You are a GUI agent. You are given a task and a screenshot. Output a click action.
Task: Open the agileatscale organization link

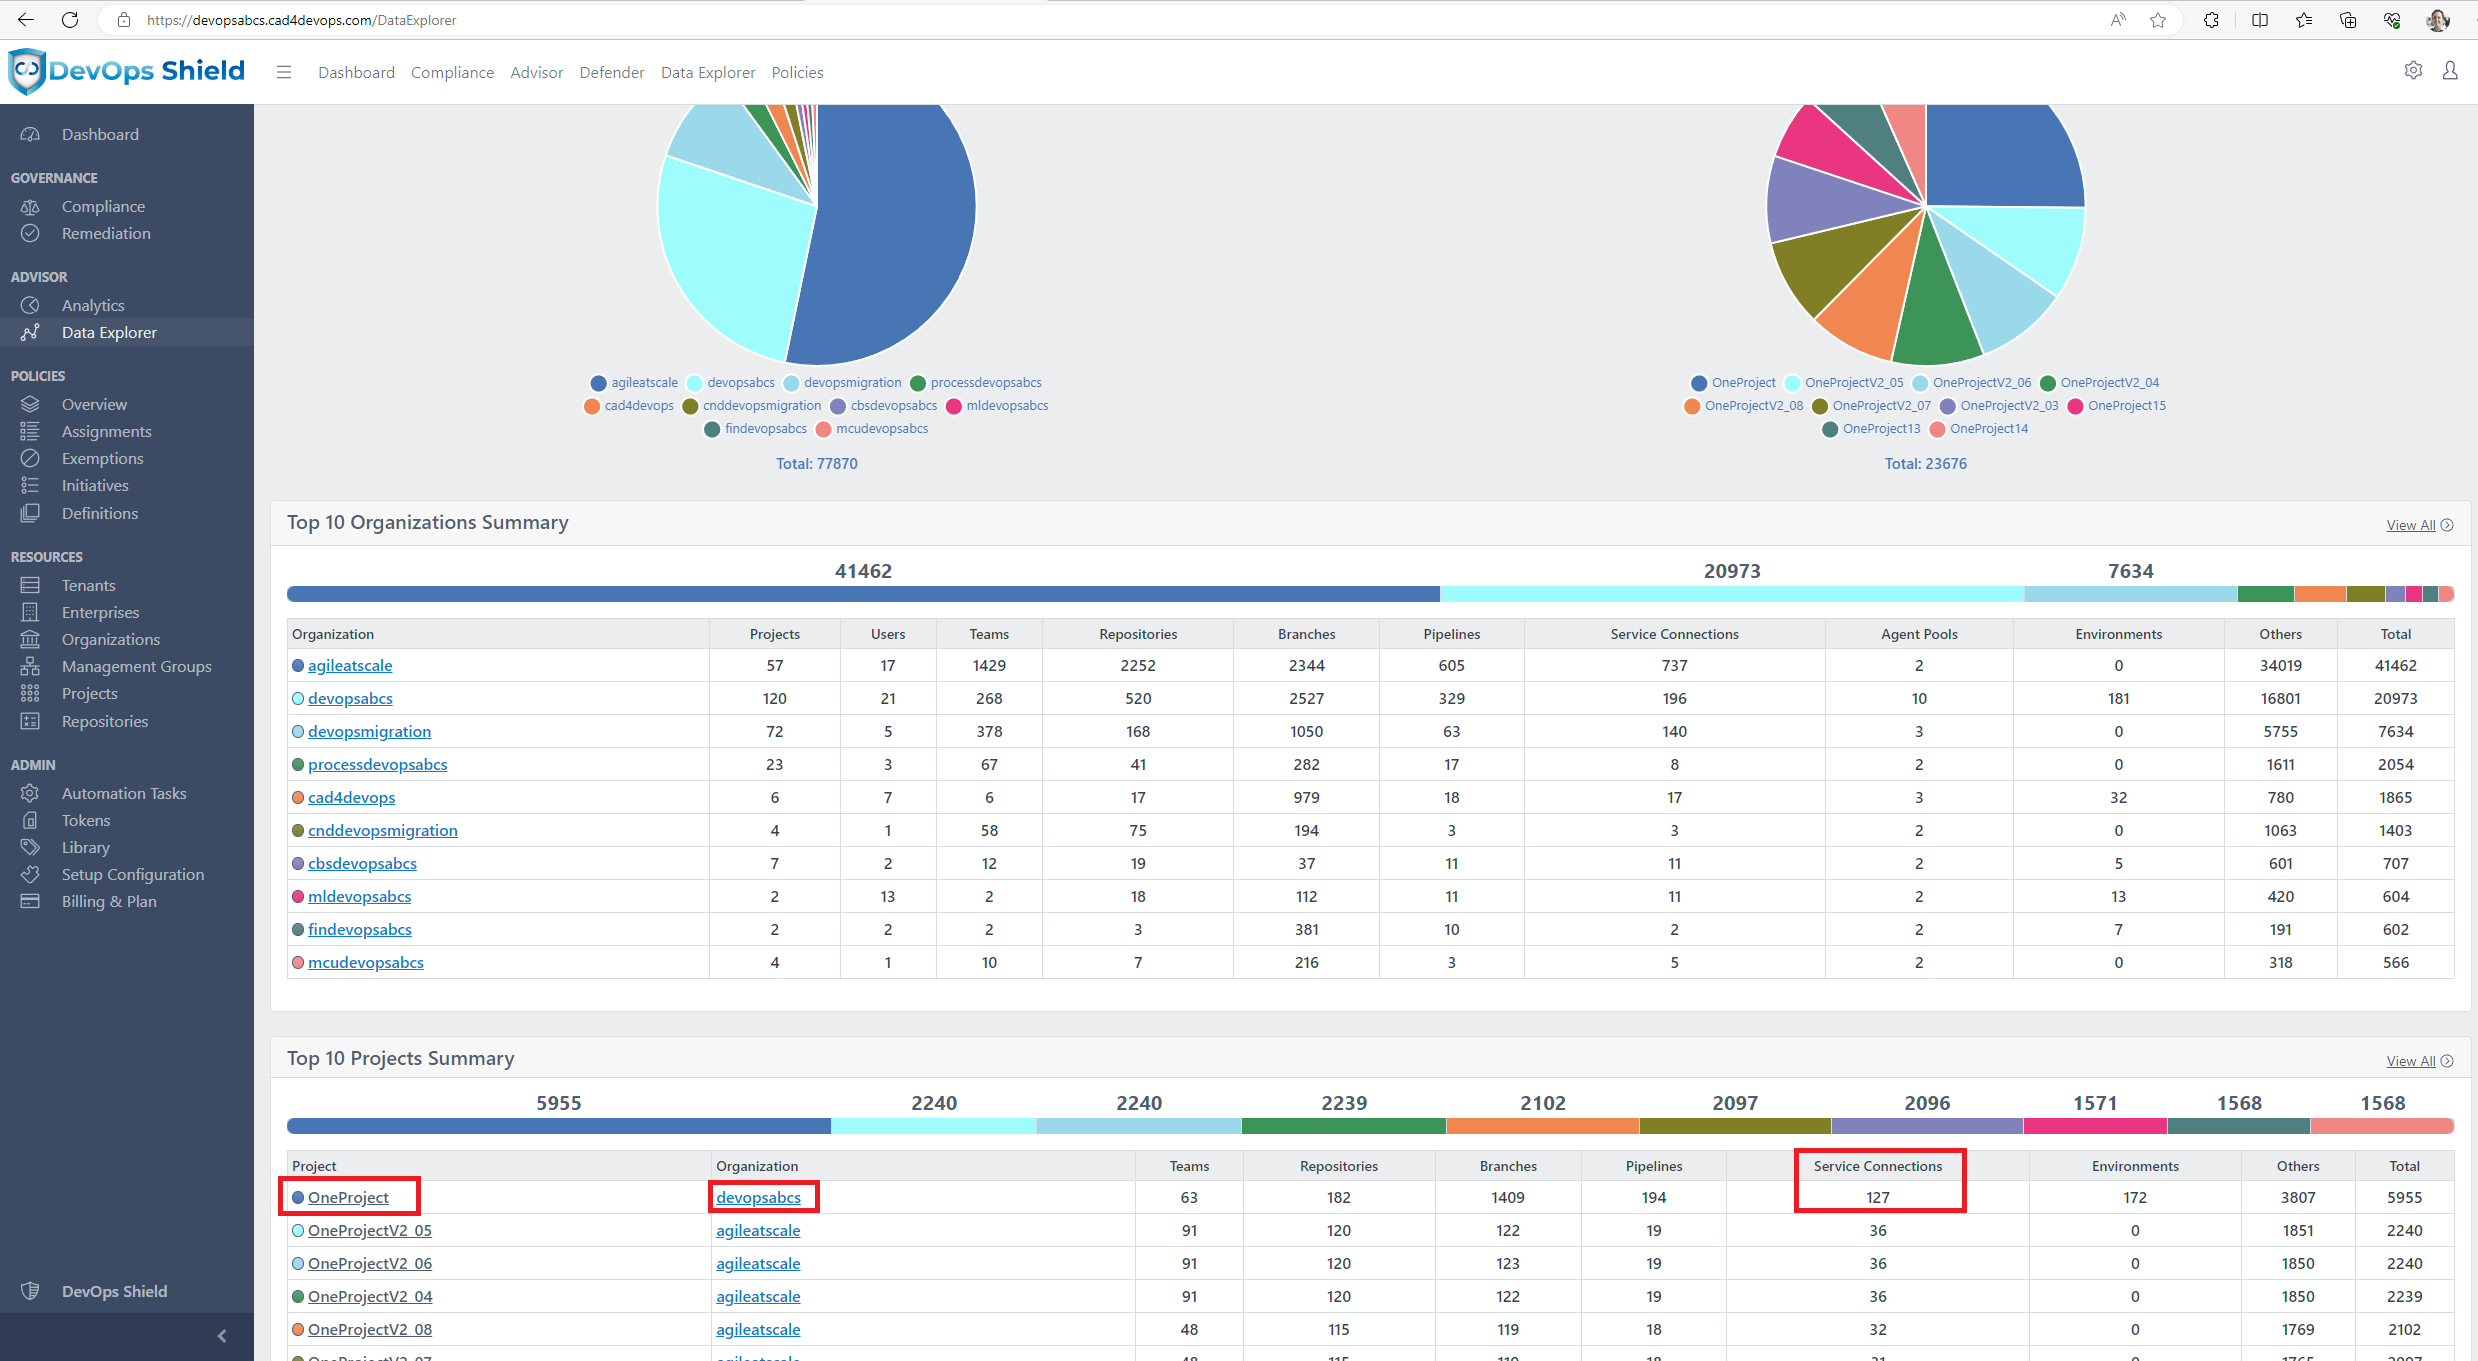coord(350,665)
